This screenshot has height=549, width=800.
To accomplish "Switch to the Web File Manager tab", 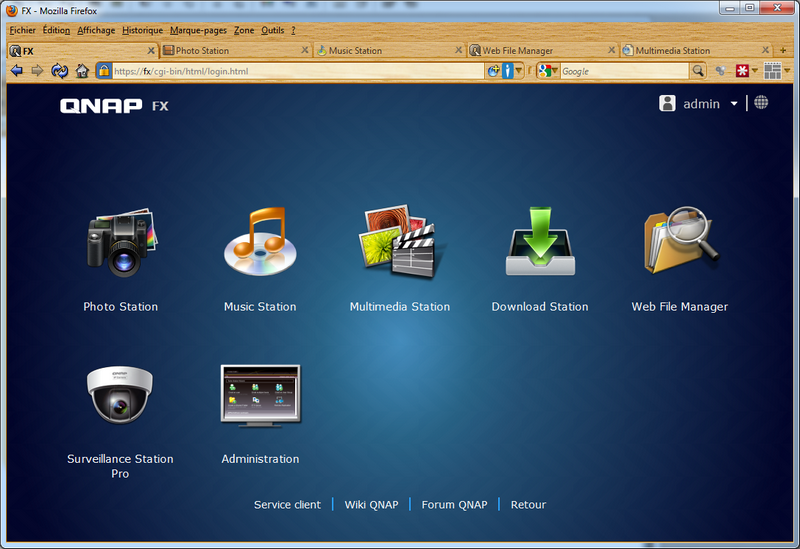I will (543, 51).
